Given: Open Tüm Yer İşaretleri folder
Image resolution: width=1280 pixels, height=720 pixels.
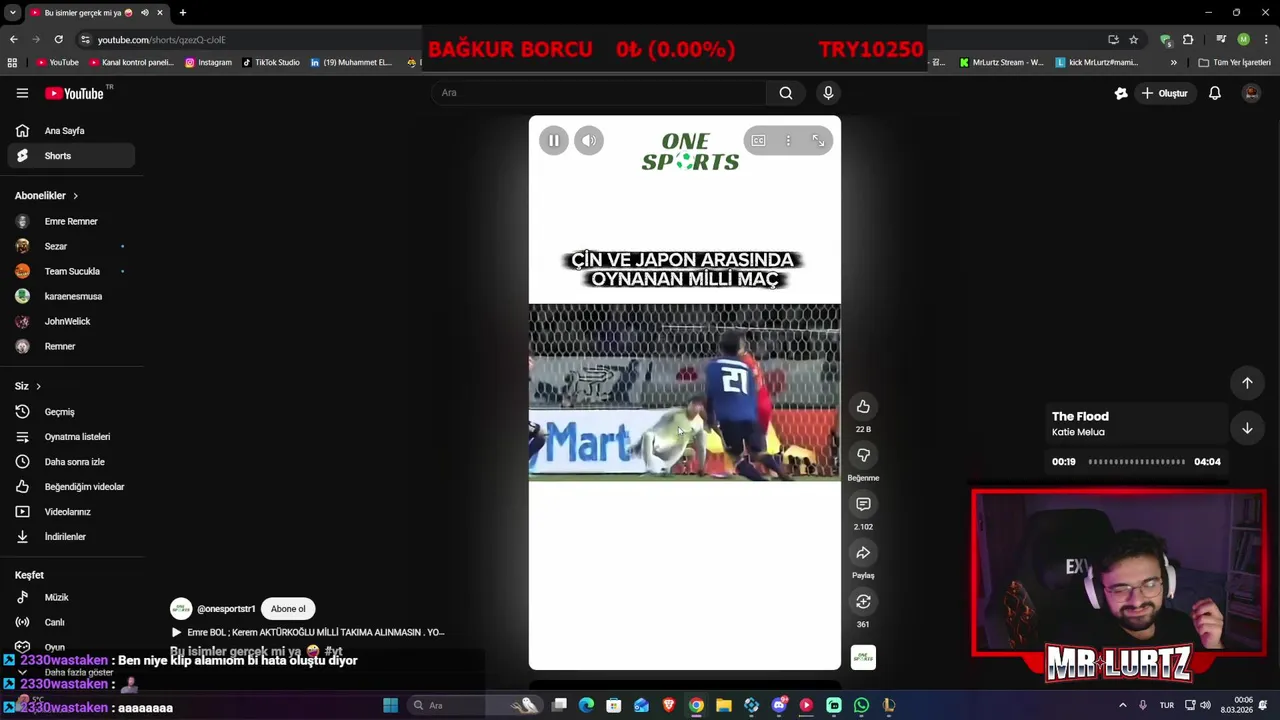Looking at the screenshot, I should (1234, 62).
